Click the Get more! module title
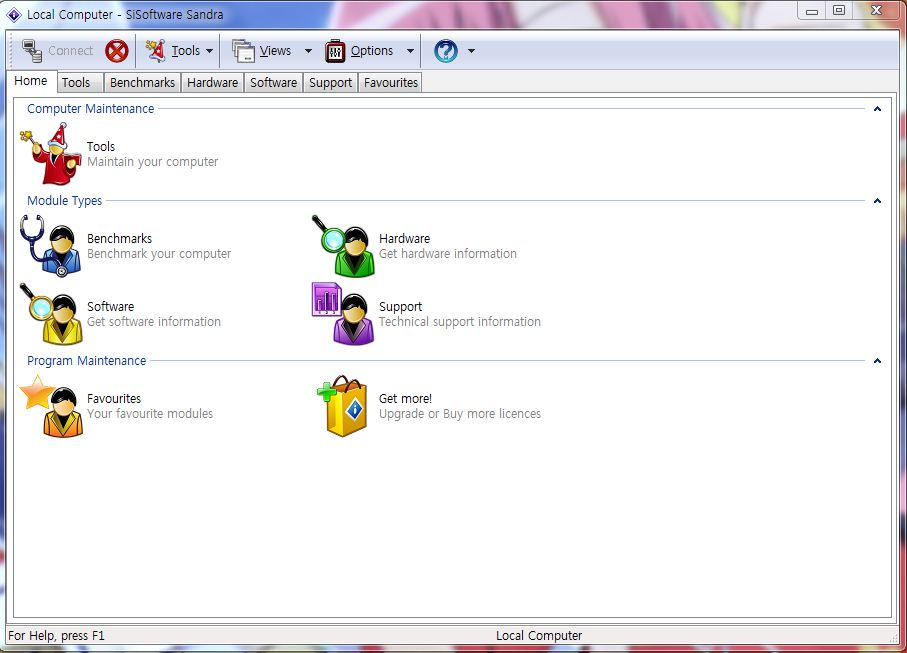907x653 pixels. tap(405, 399)
